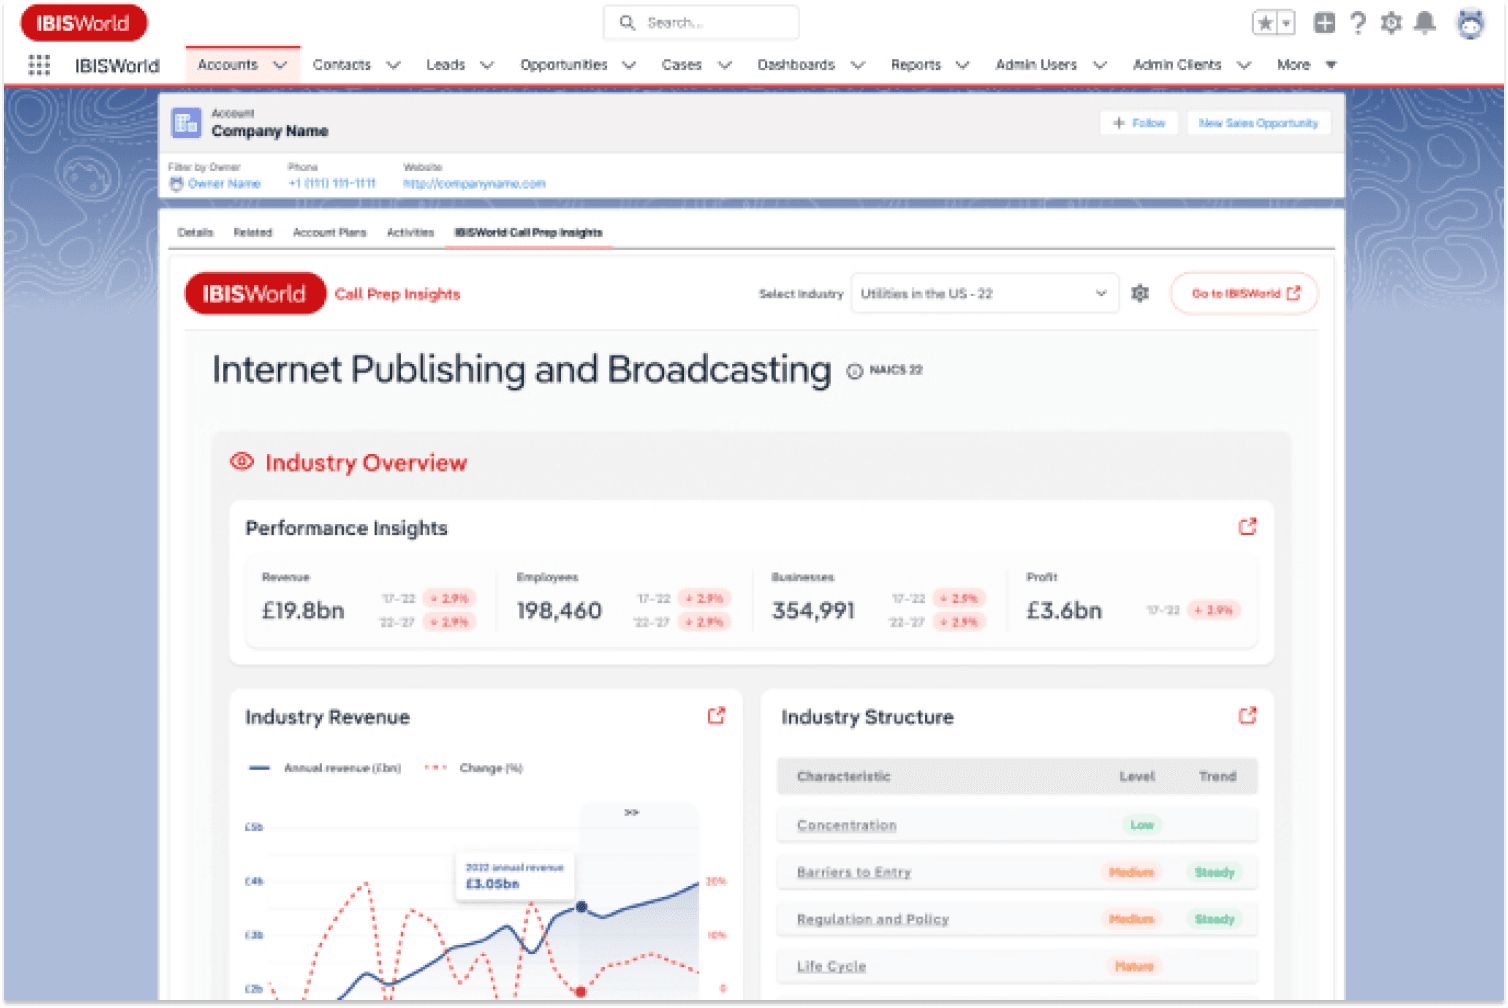This screenshot has height=1008, width=1508.
Task: Click the Industry Overview eye icon
Action: tap(241, 462)
